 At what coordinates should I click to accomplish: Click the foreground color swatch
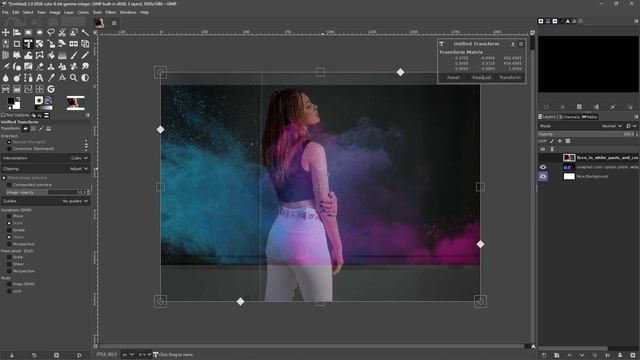point(11,101)
